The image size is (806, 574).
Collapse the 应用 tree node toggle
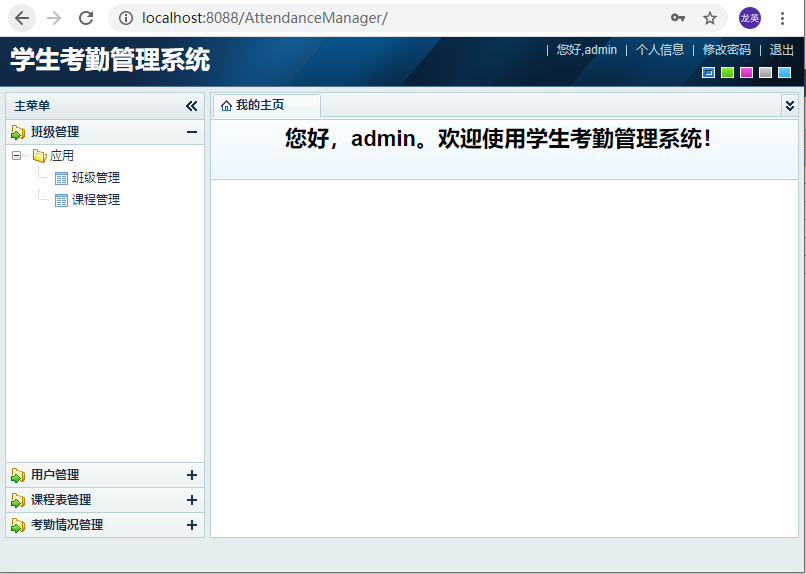pos(16,155)
